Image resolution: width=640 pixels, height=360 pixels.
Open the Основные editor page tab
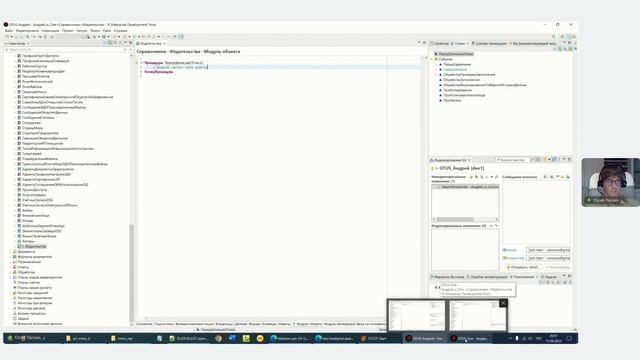click(144, 324)
